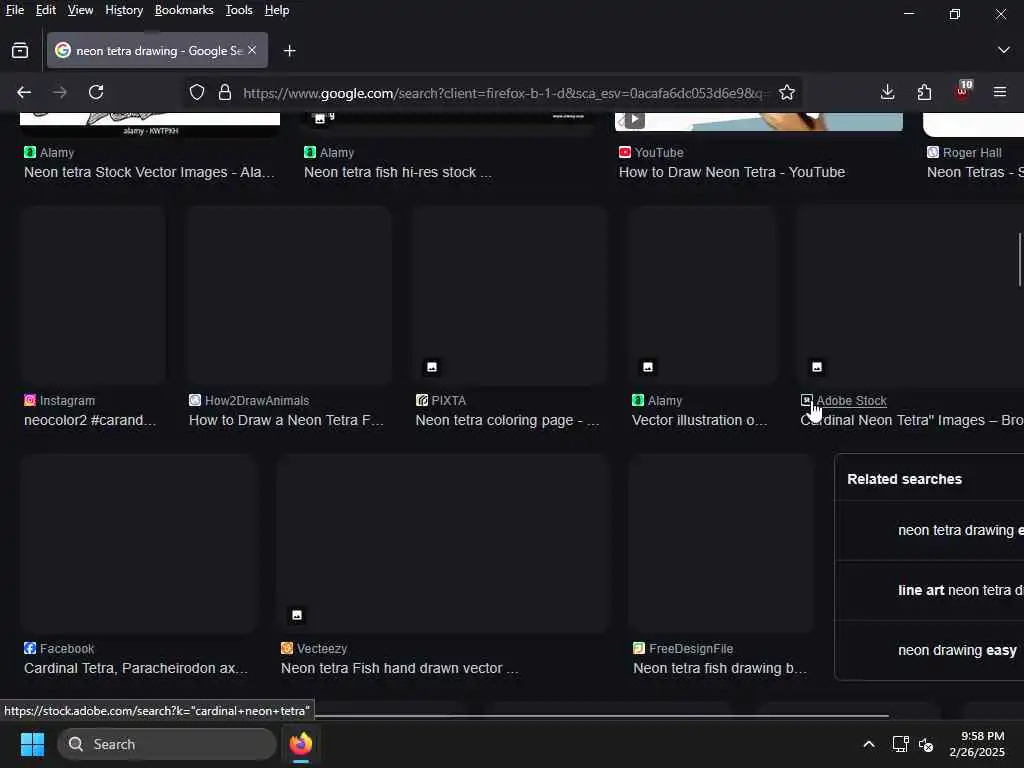The image size is (1024, 768).
Task: Click the Facebook source icon
Action: coord(29,648)
